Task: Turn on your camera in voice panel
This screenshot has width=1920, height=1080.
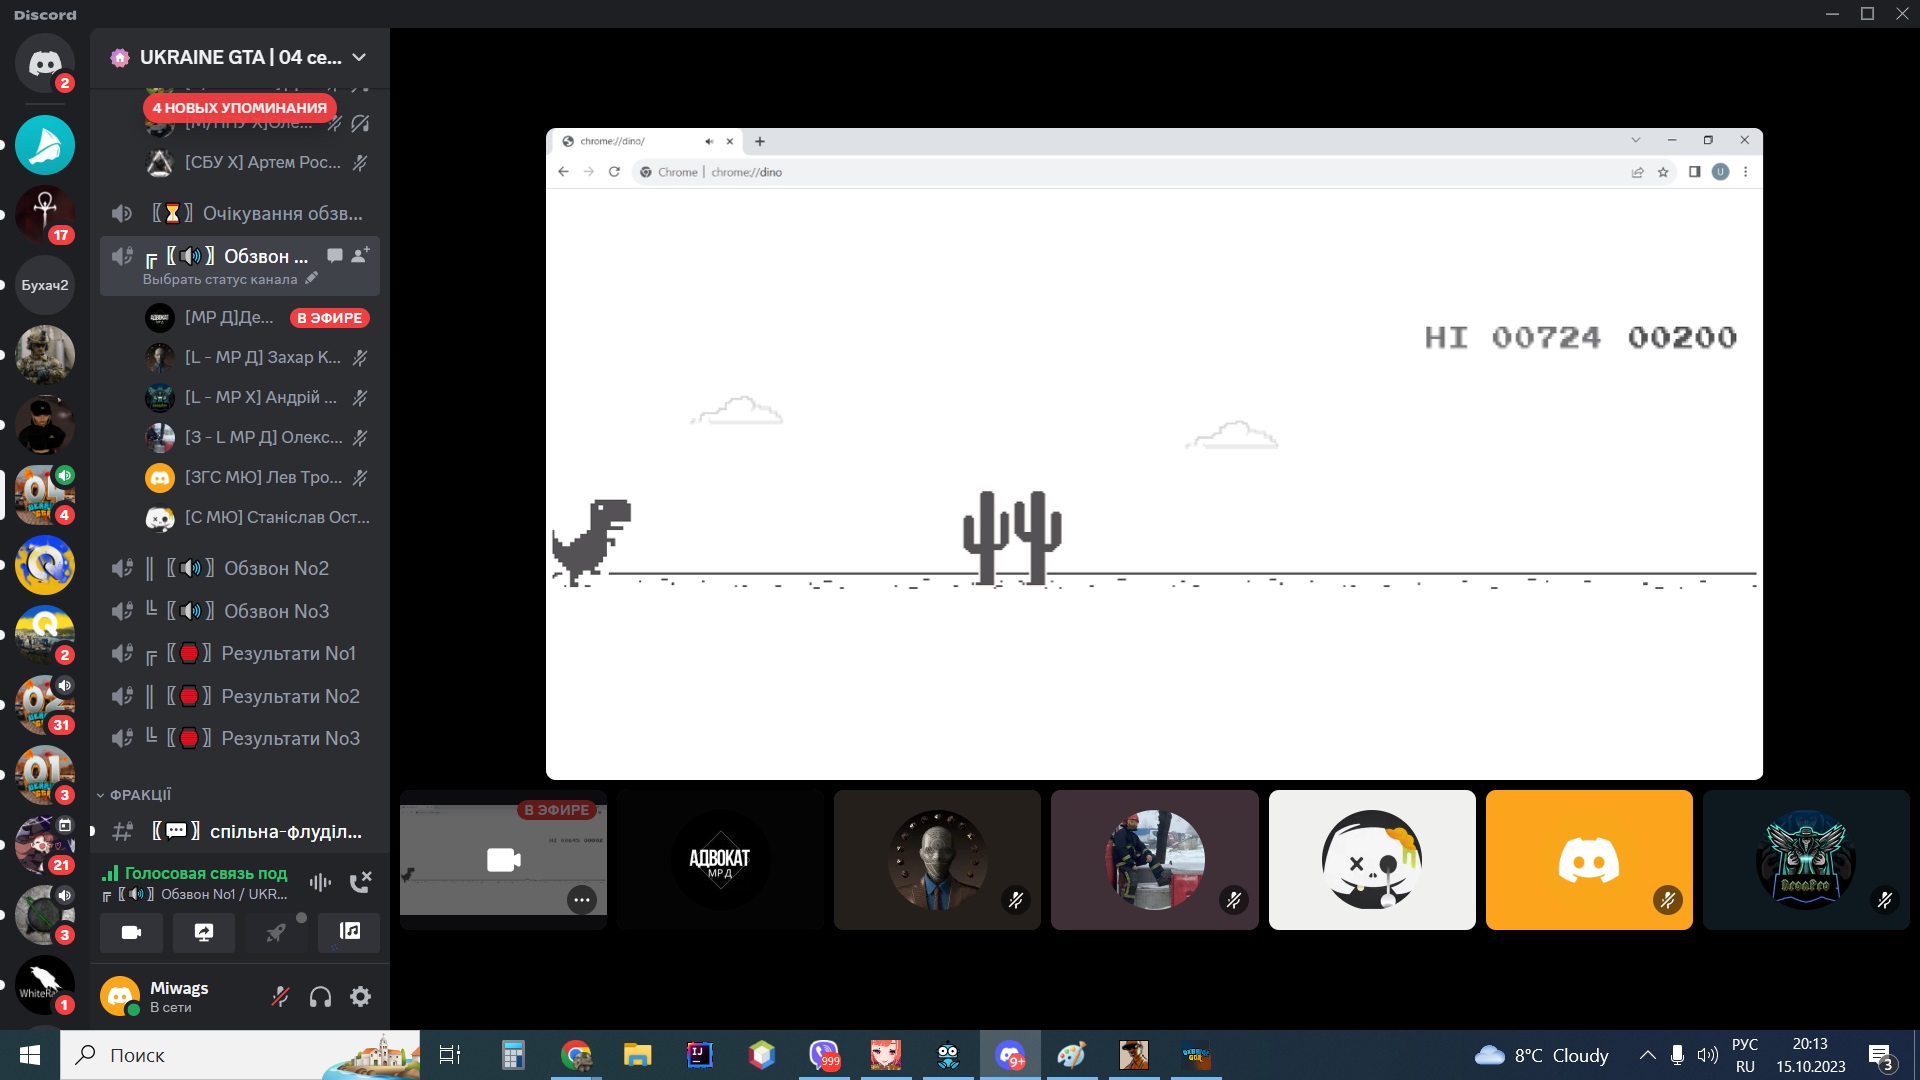Action: [x=131, y=932]
